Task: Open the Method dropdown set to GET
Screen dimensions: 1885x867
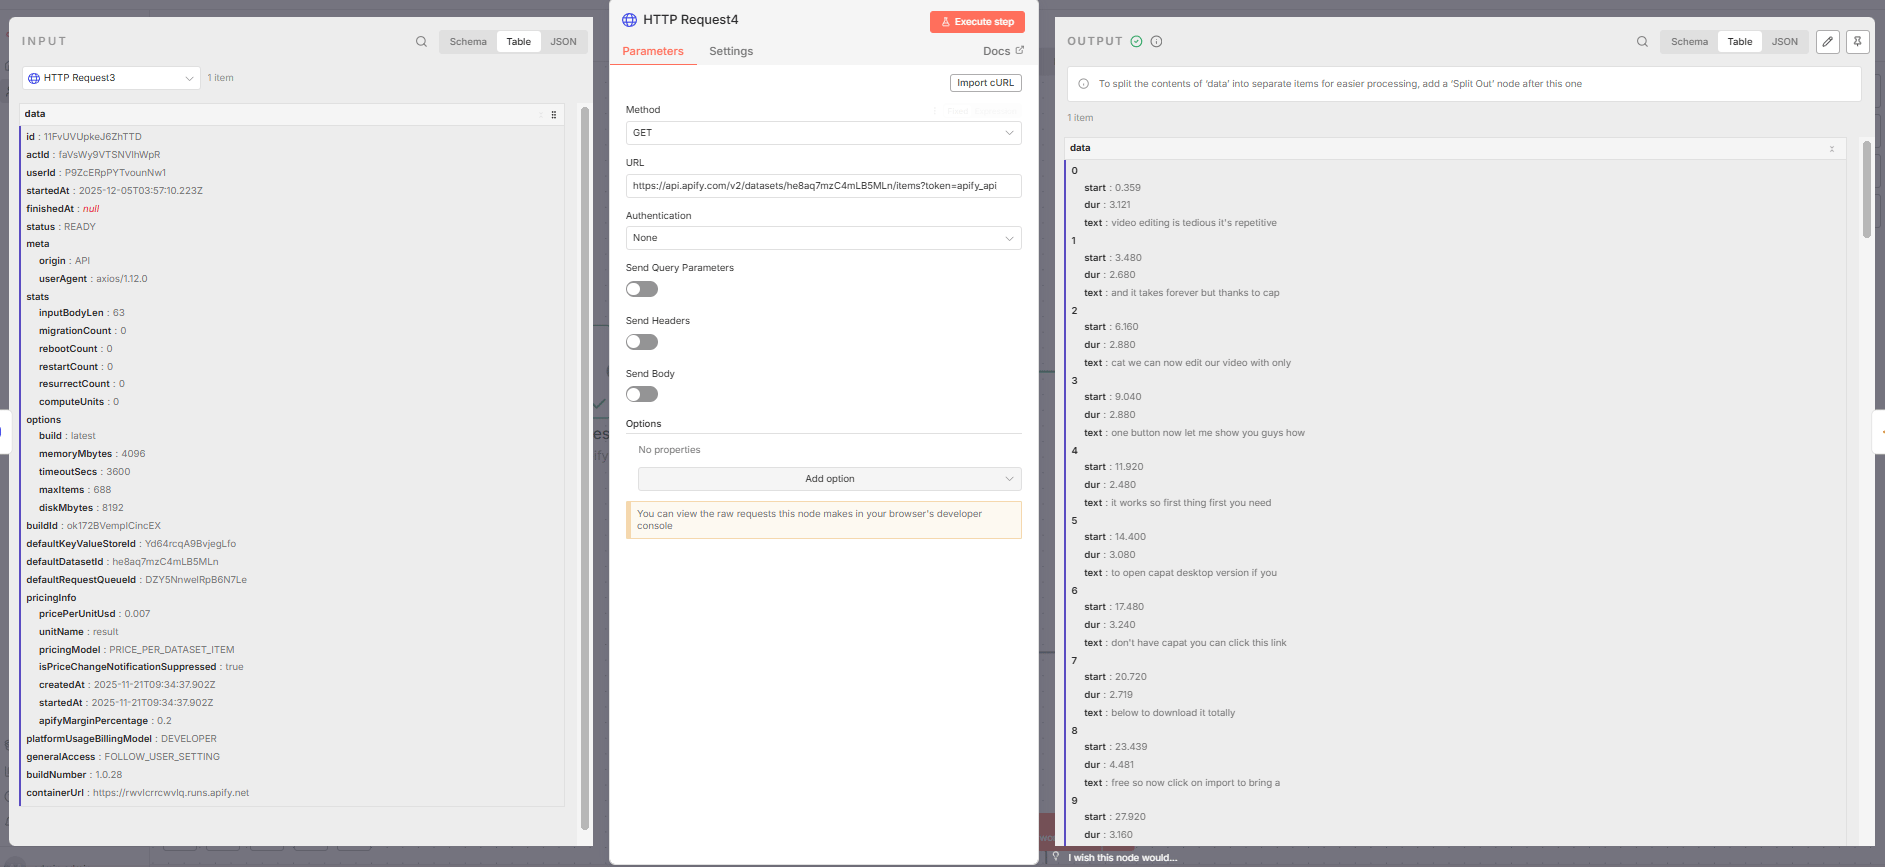Action: (x=823, y=133)
